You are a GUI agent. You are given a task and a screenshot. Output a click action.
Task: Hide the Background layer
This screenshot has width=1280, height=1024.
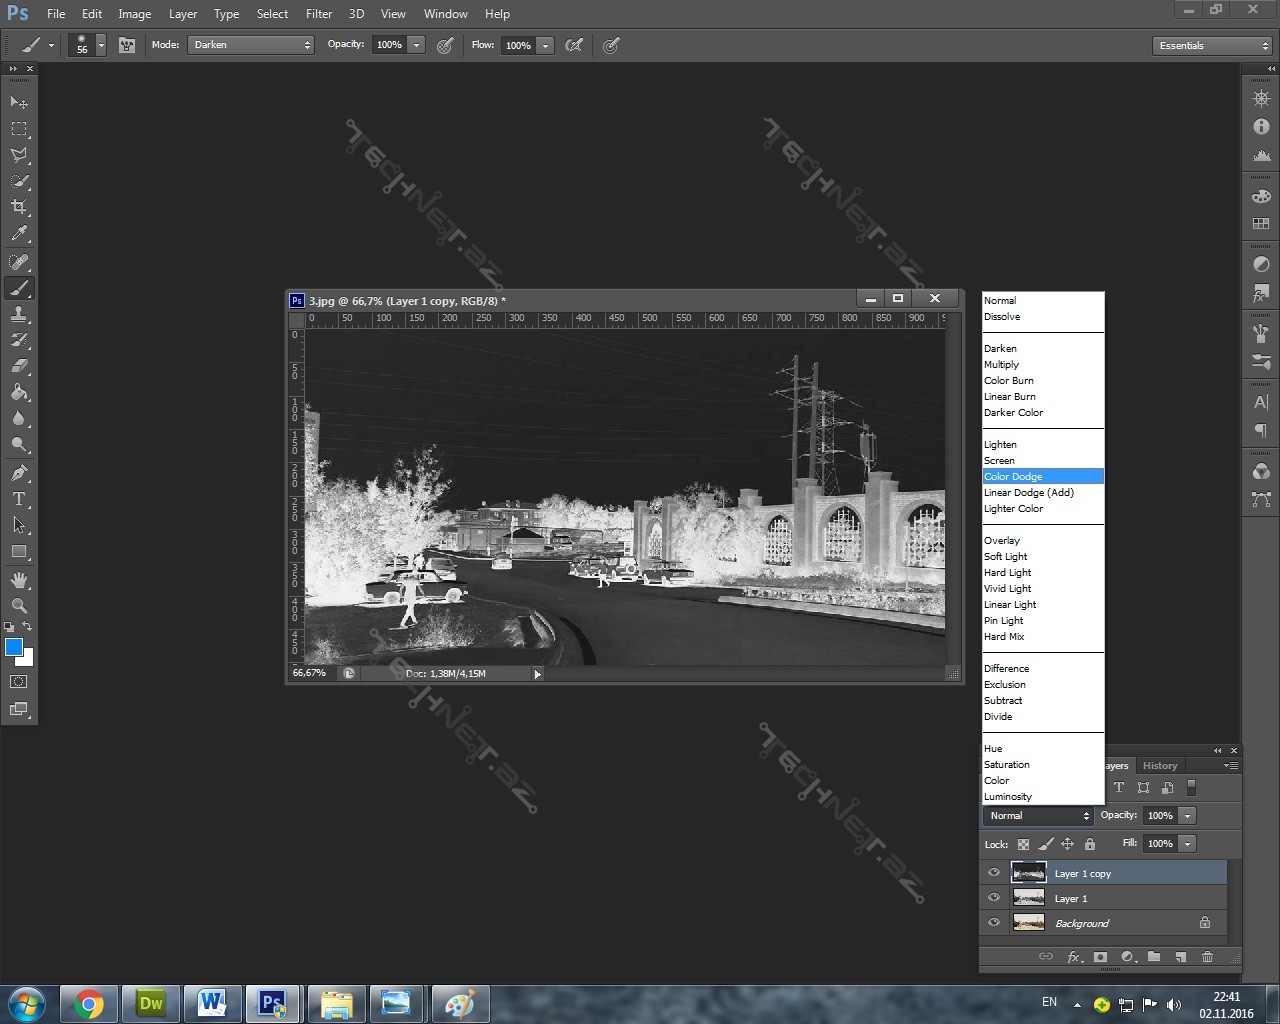(994, 923)
